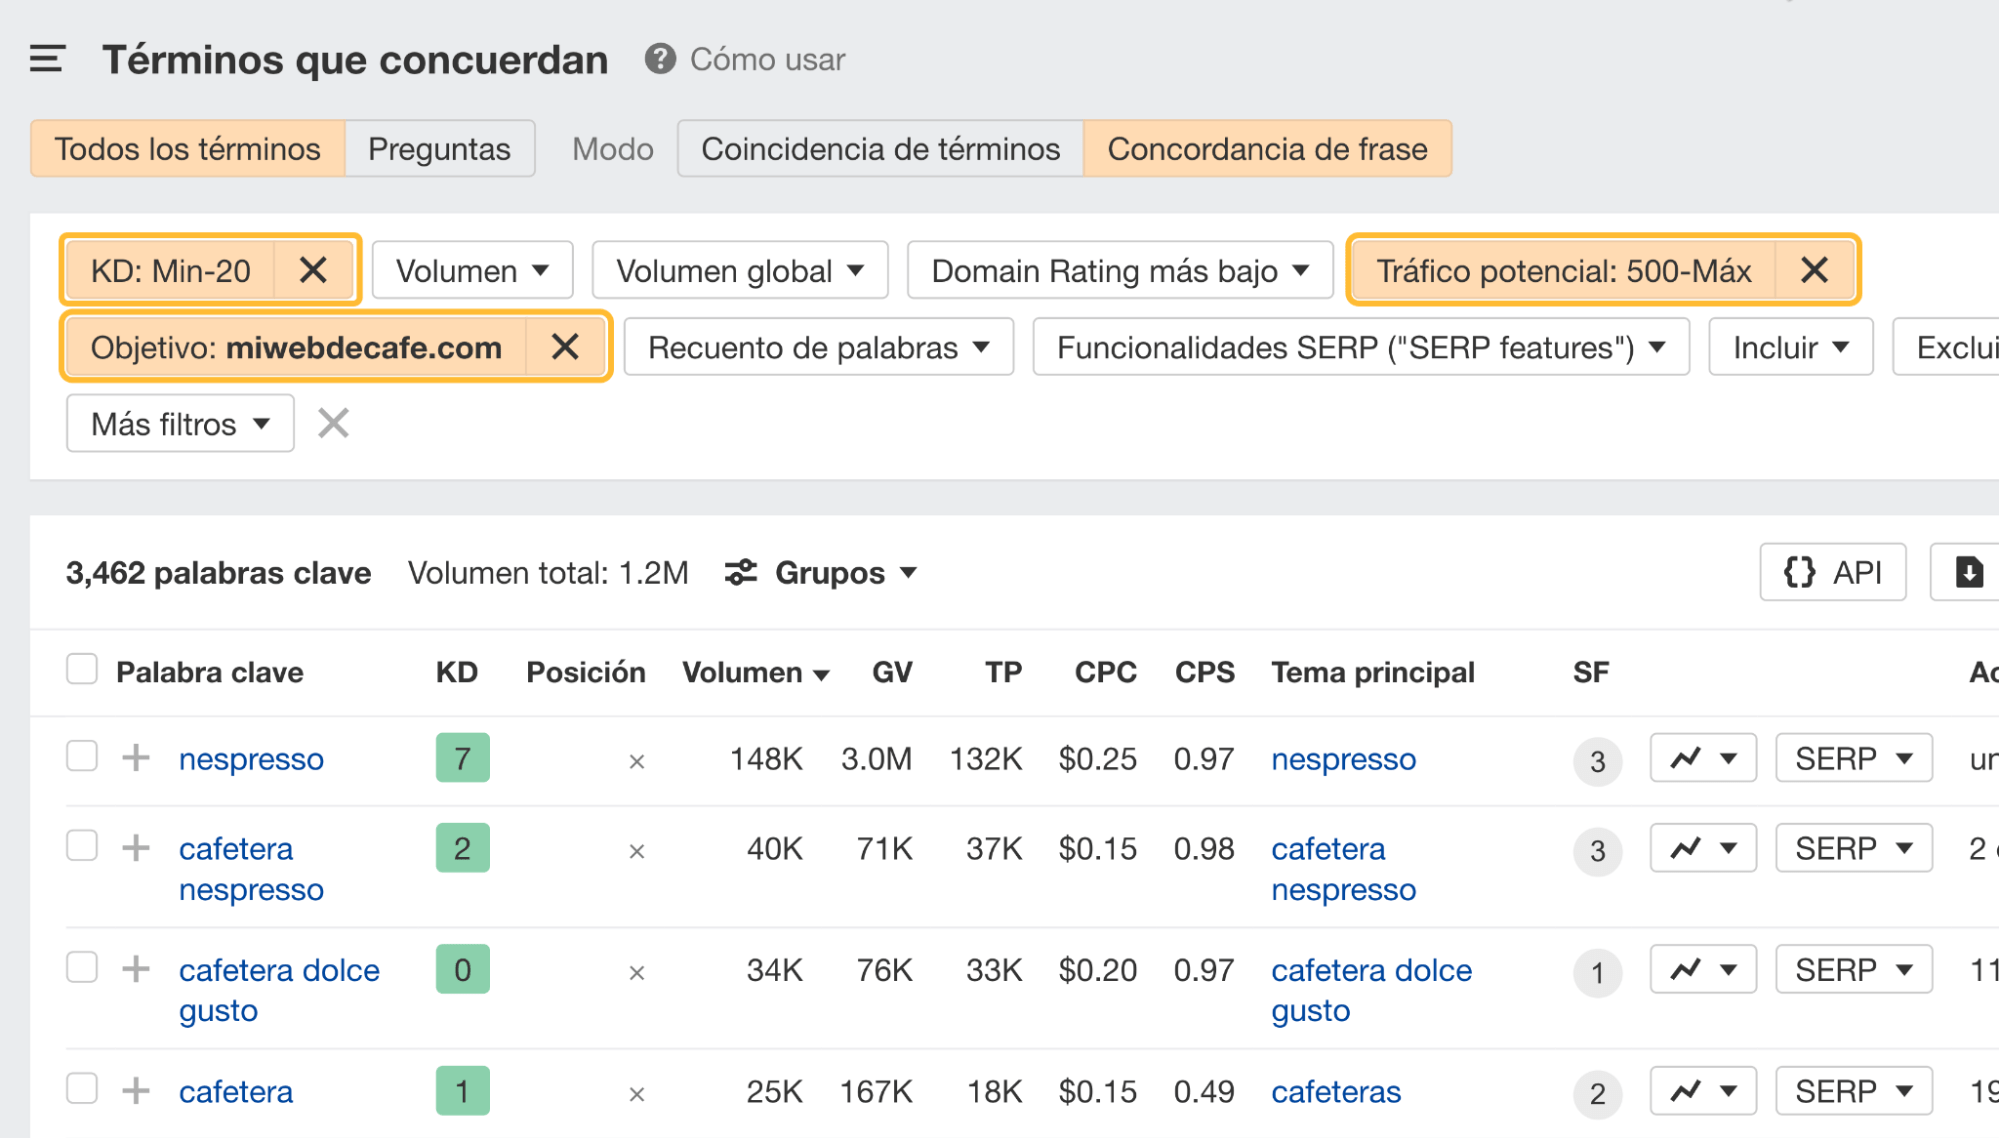
Task: Open the Más filtros dropdown
Action: click(x=178, y=423)
